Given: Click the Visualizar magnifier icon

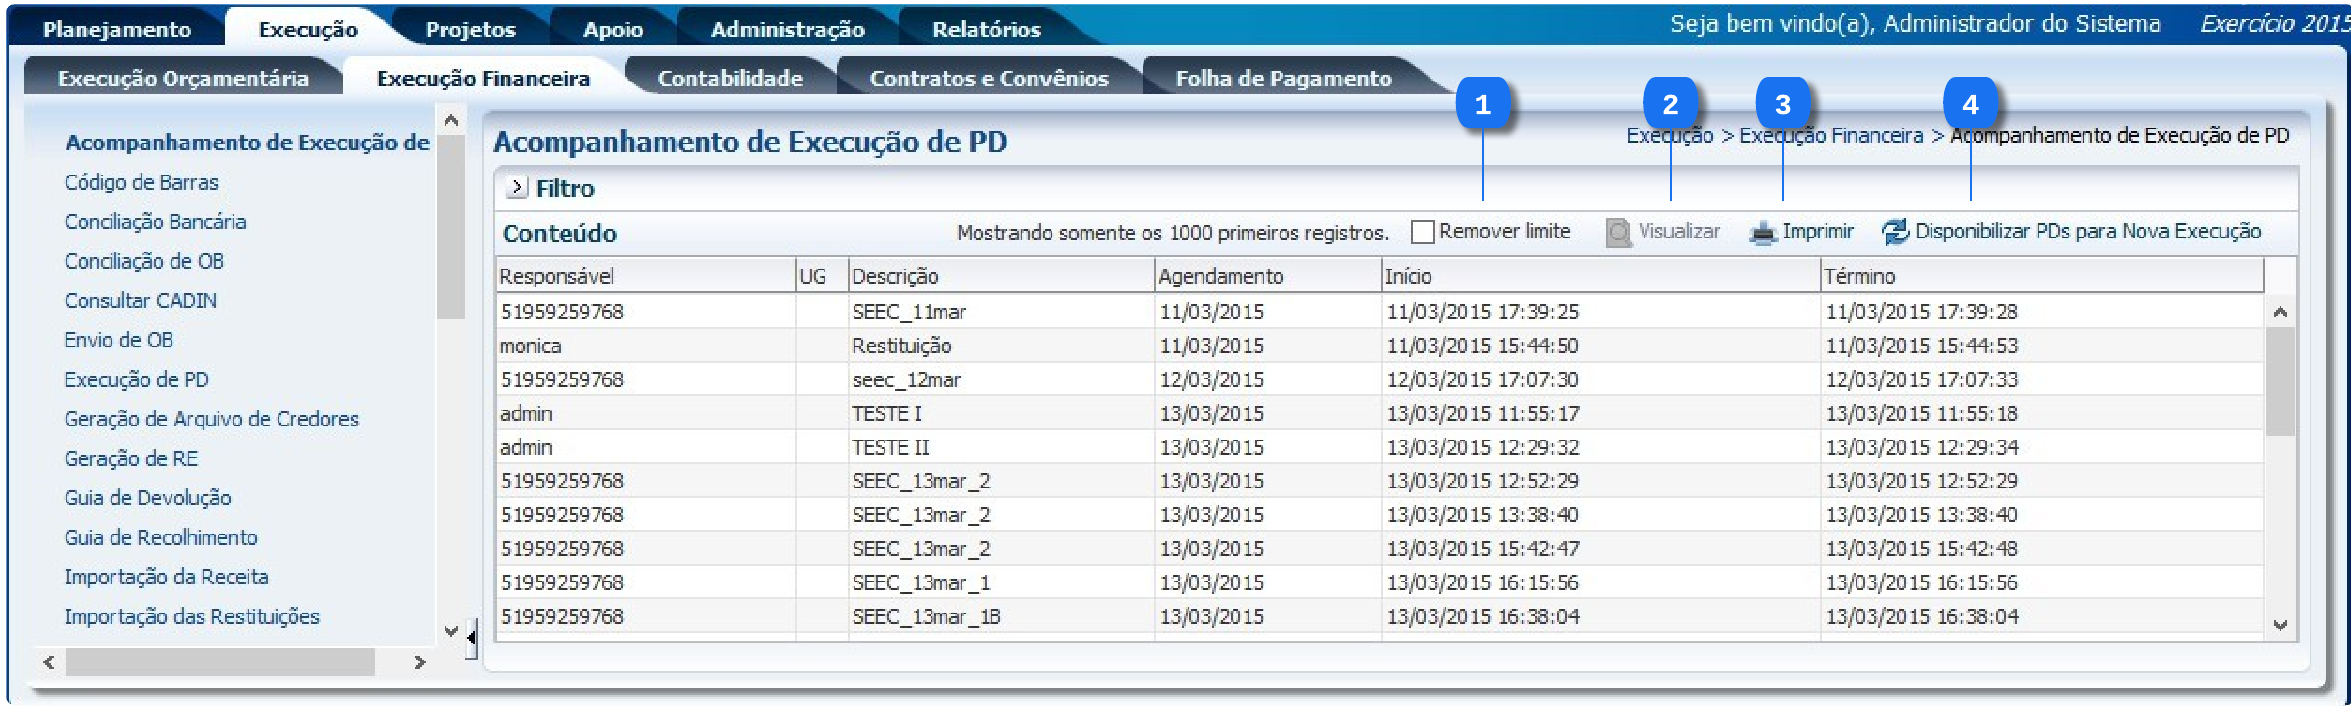Looking at the screenshot, I should tap(1618, 233).
